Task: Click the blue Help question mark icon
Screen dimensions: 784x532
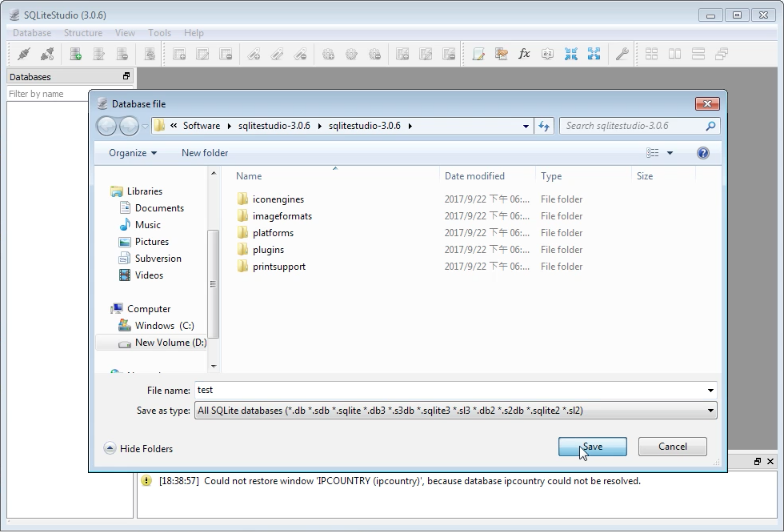Action: [703, 153]
